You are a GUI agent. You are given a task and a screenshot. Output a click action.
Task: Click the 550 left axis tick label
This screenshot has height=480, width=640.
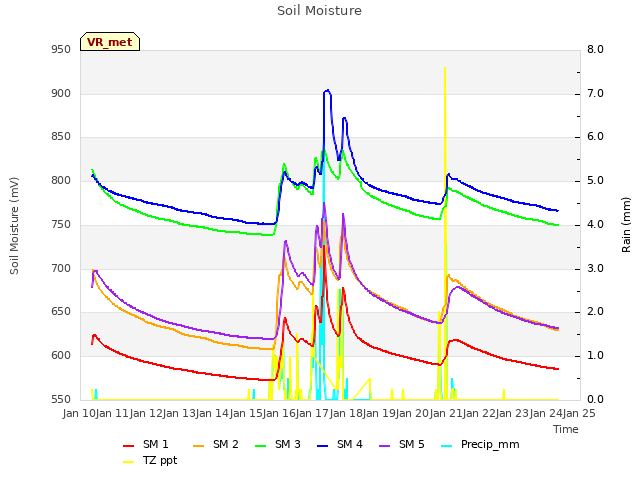coord(61,399)
